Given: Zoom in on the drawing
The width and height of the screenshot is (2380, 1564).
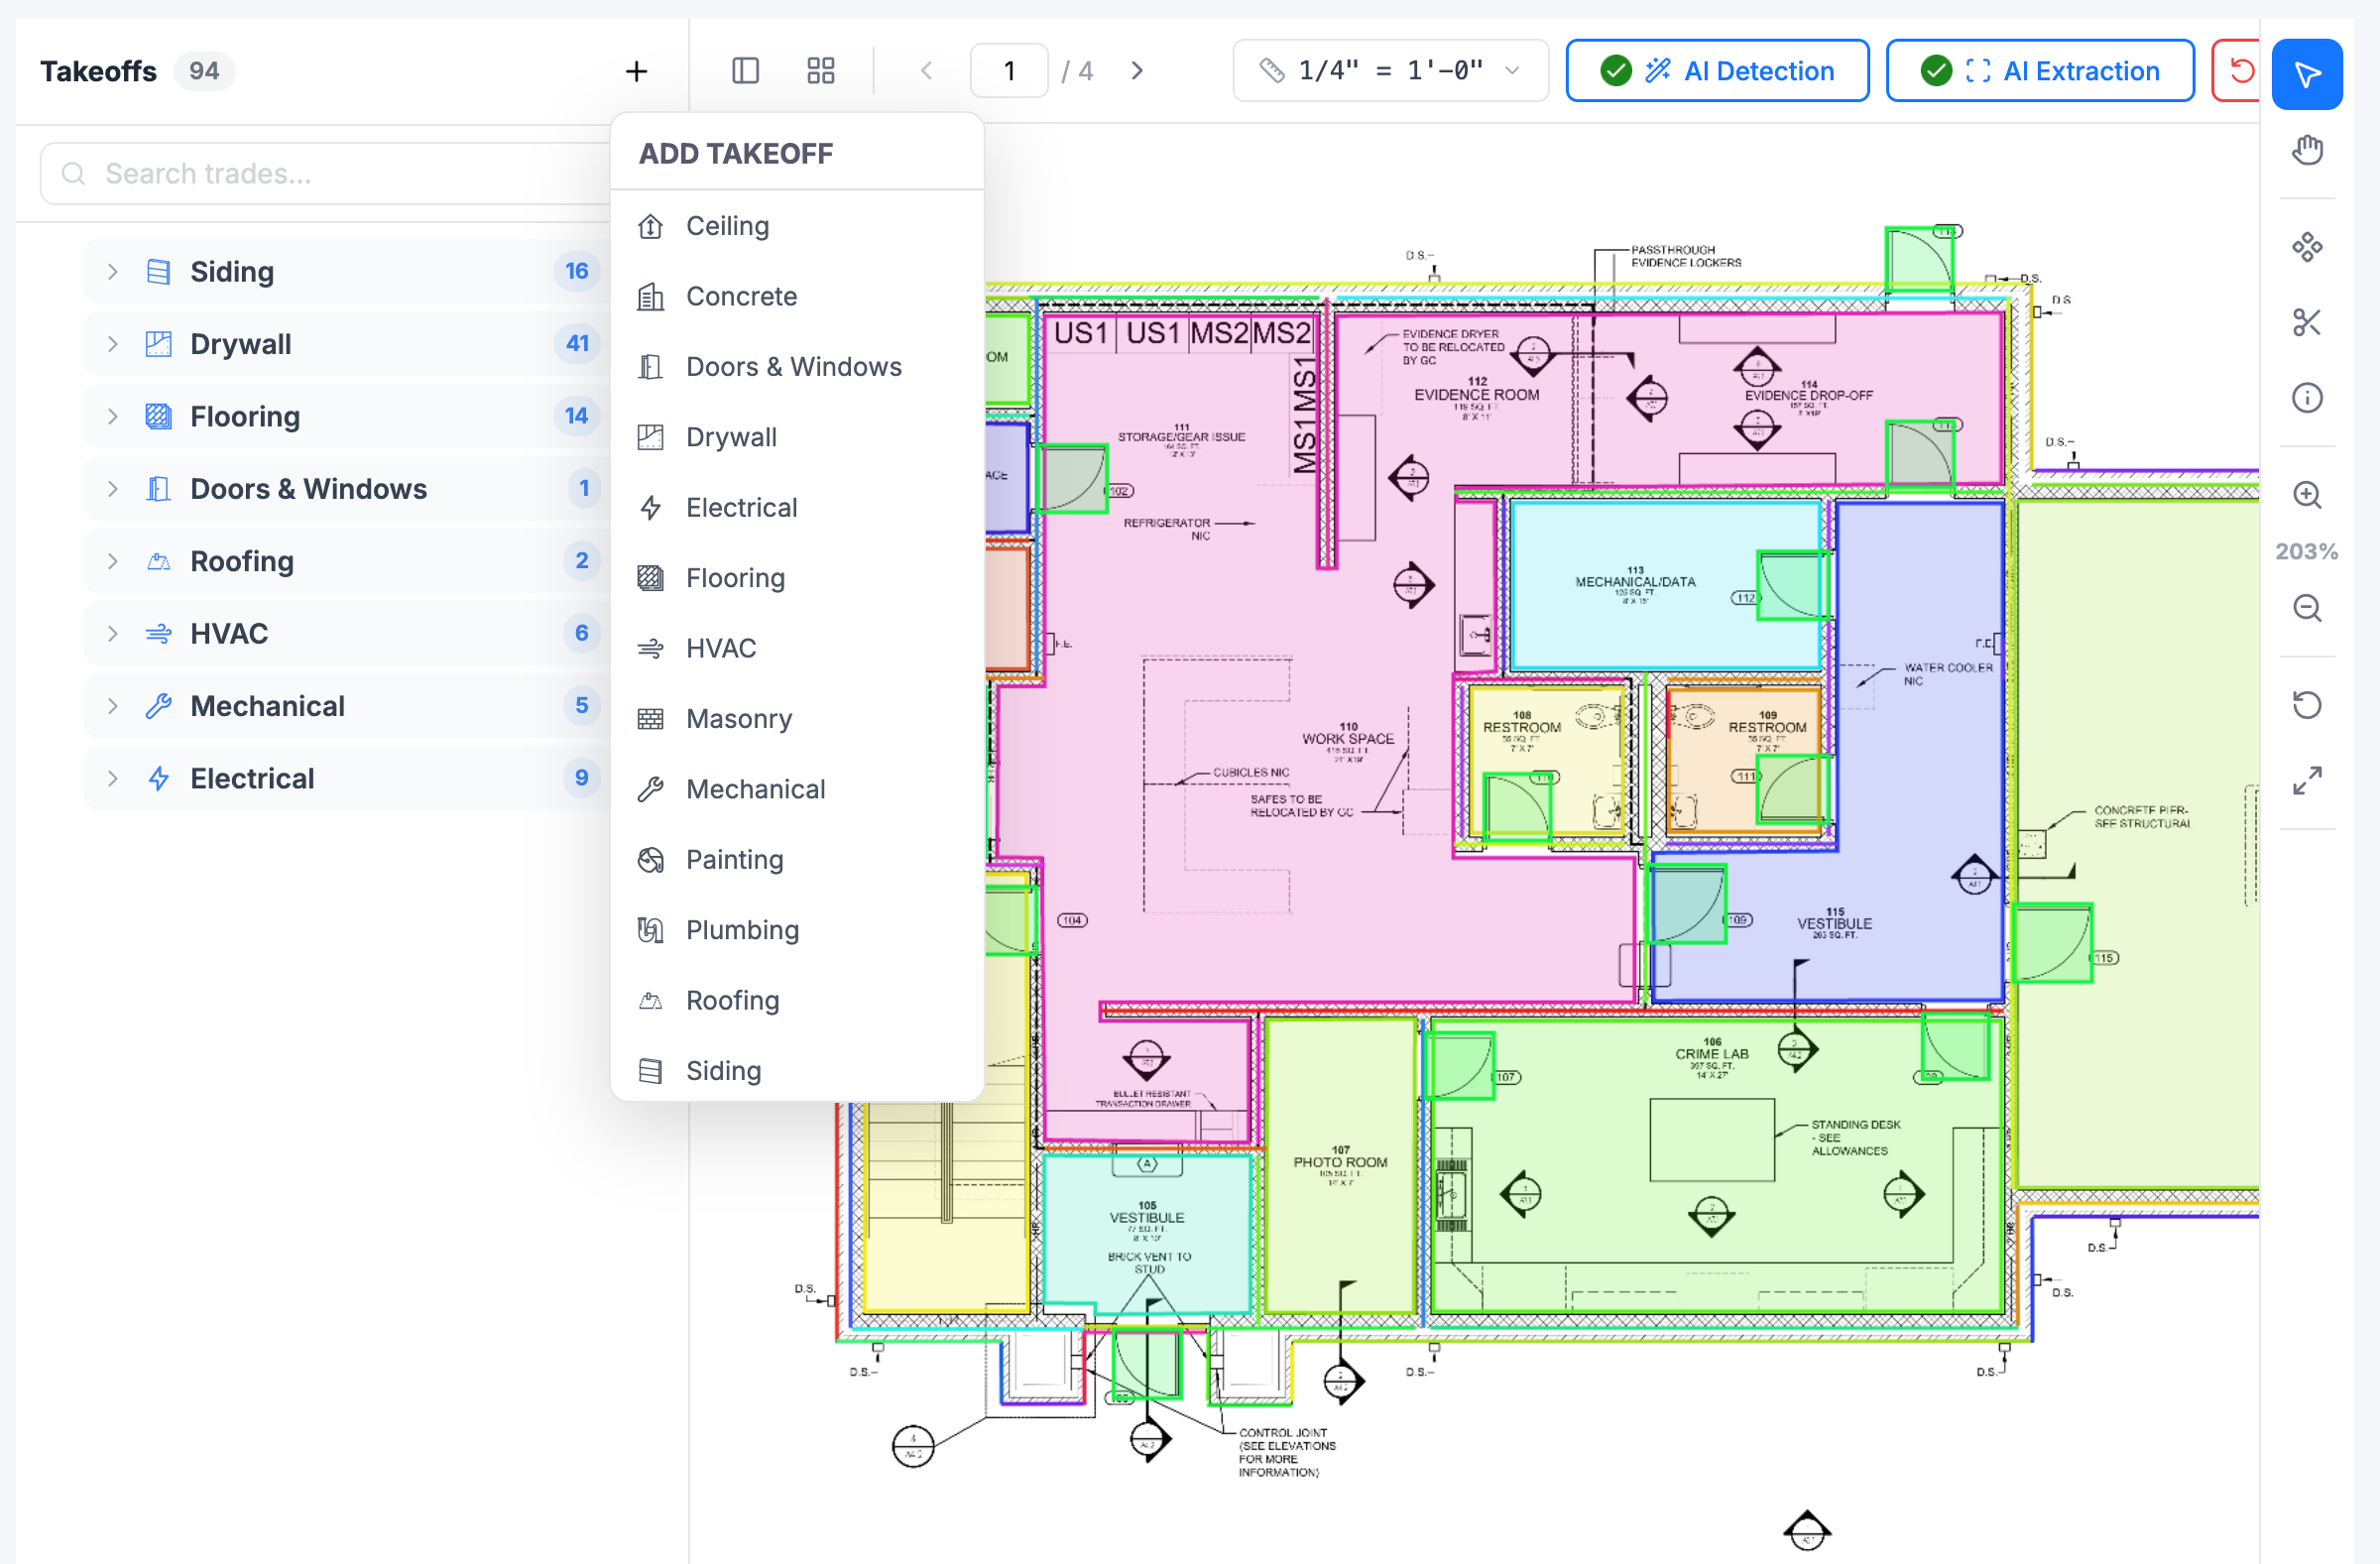Looking at the screenshot, I should (x=2307, y=495).
